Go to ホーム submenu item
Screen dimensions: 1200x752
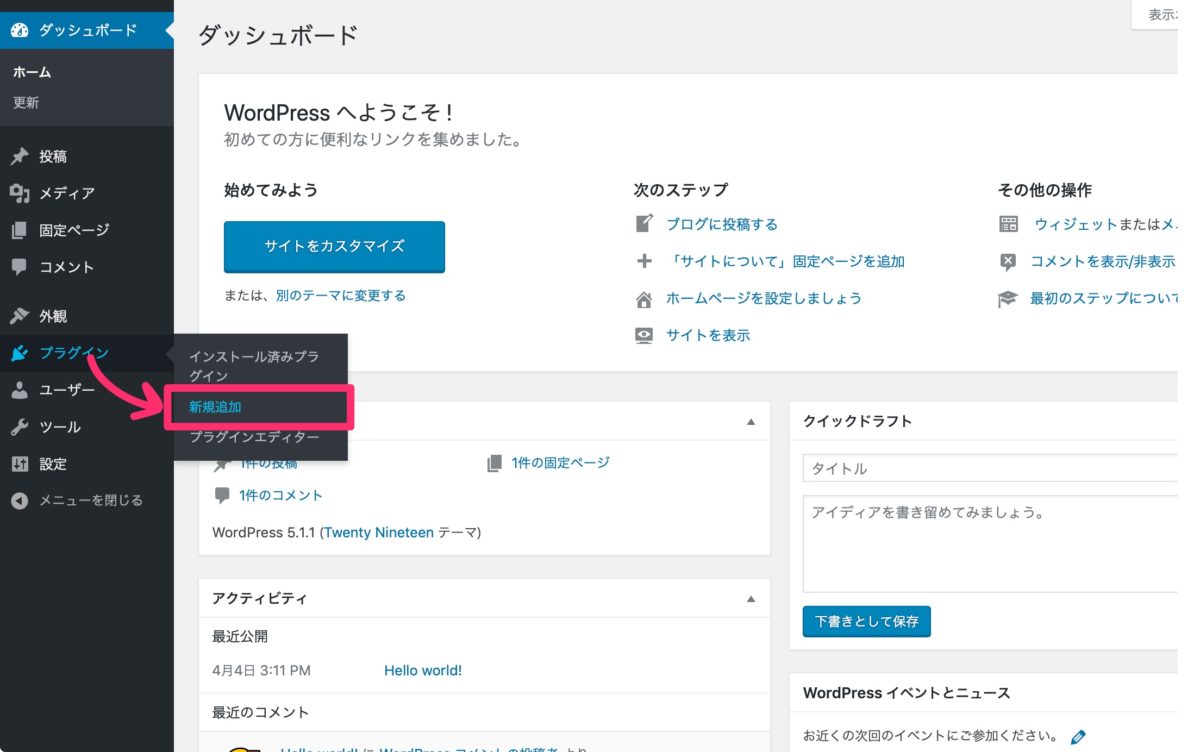click(32, 72)
